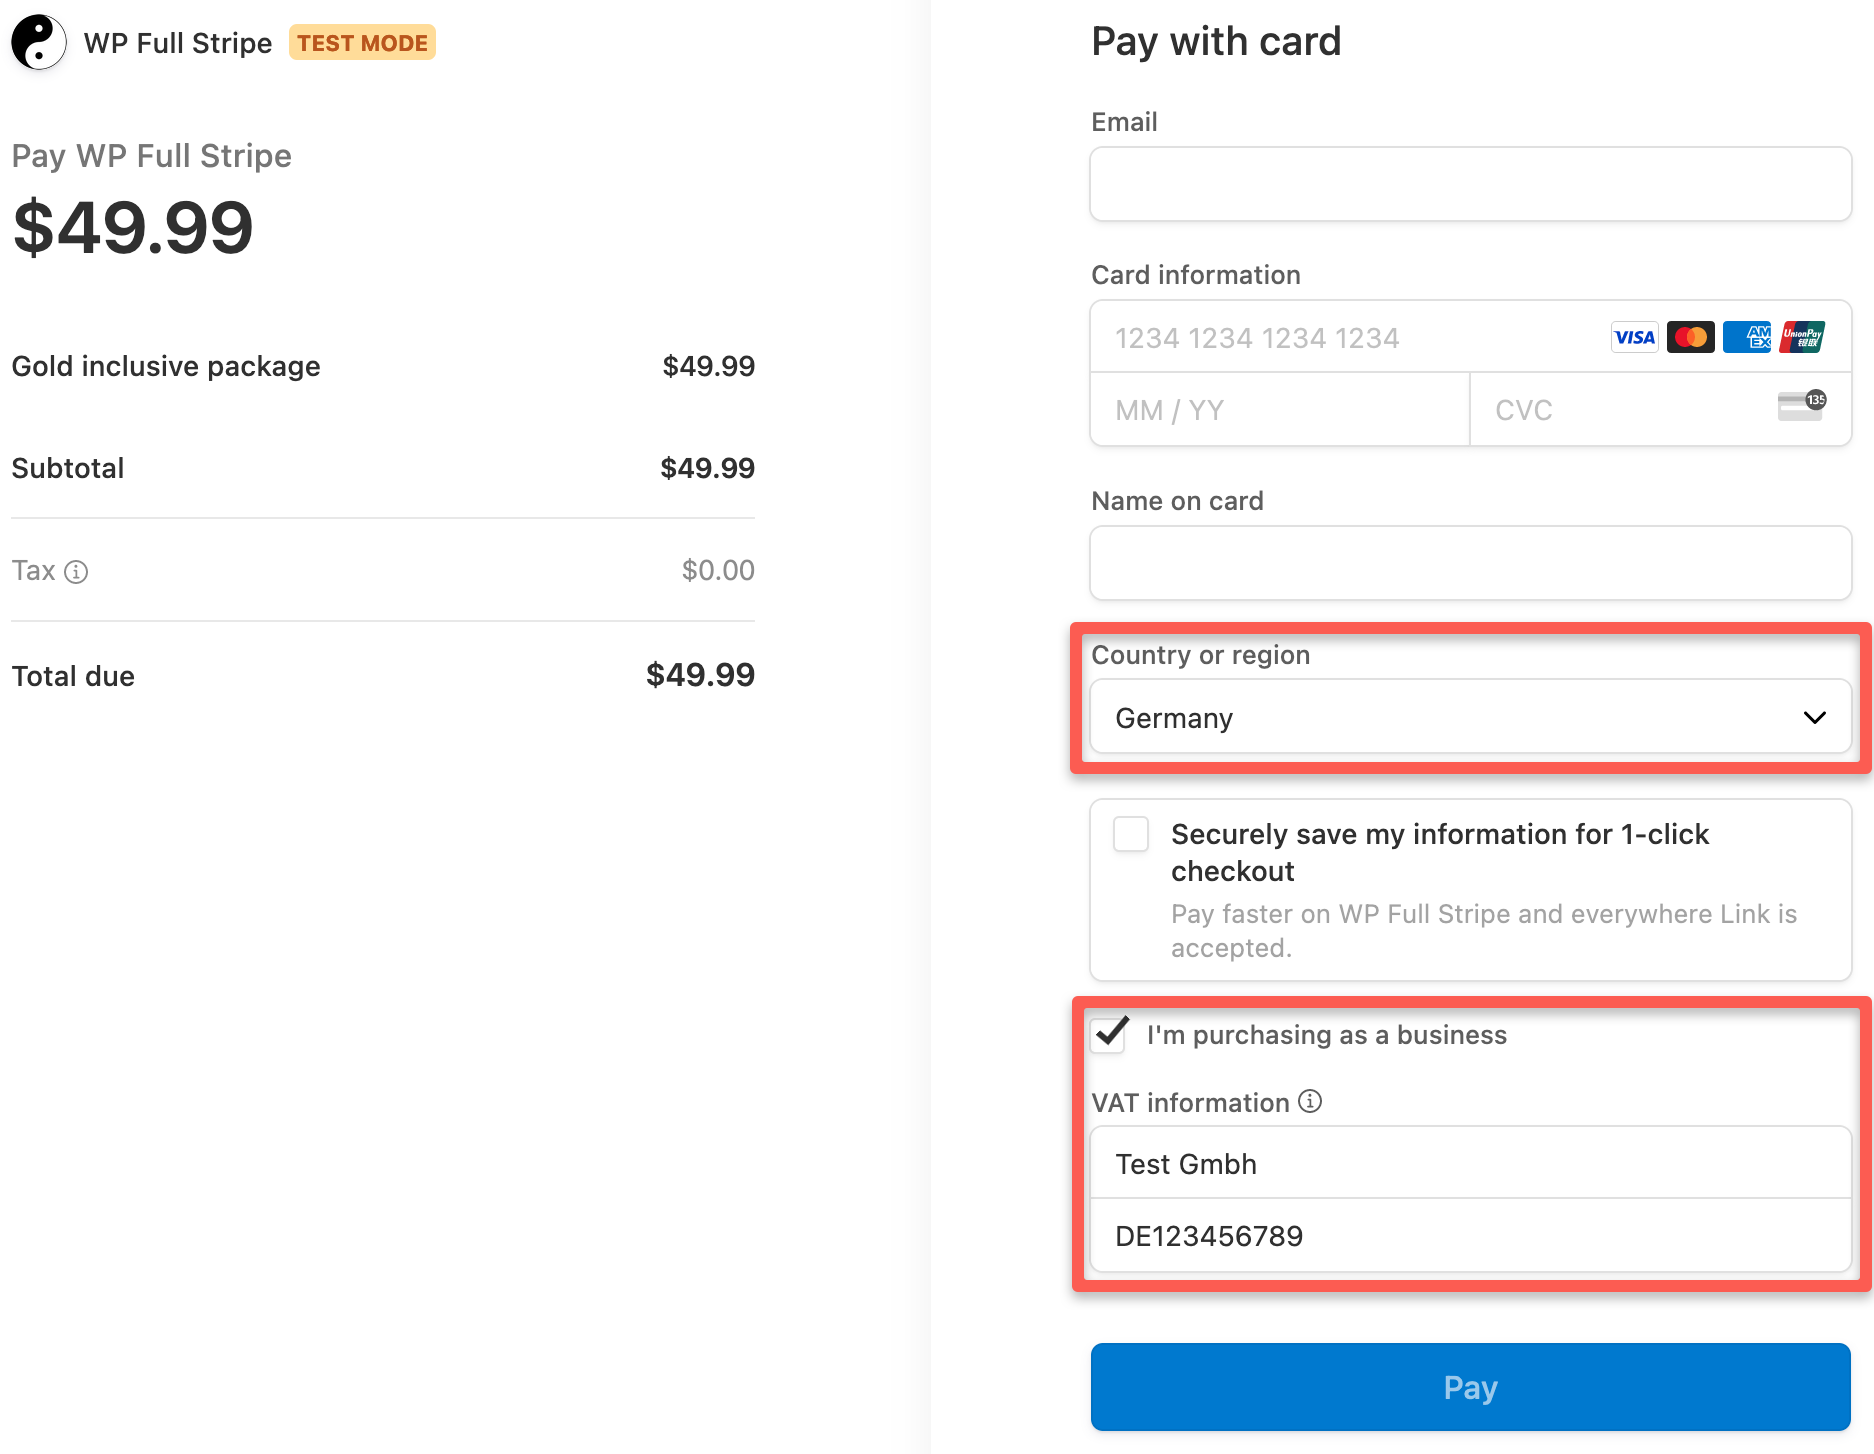Click the Email input field

coord(1470,184)
